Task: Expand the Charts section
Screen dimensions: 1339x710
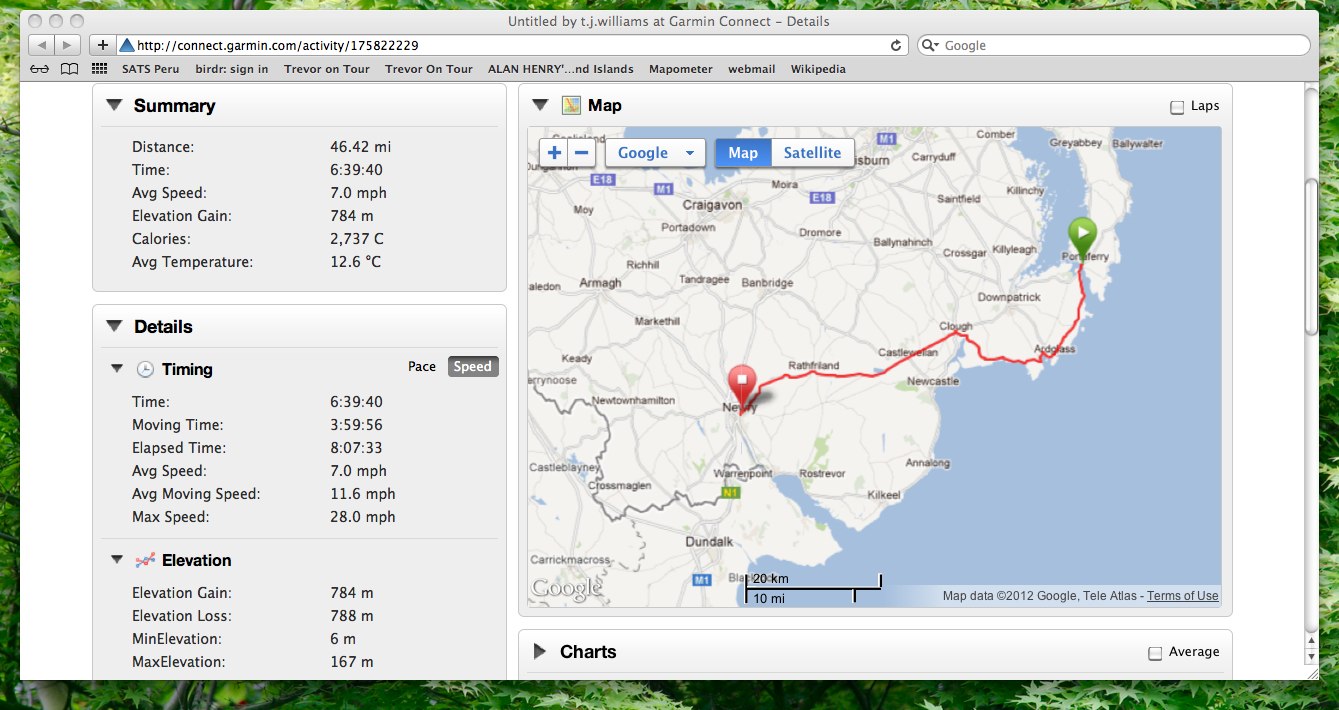Action: click(540, 652)
